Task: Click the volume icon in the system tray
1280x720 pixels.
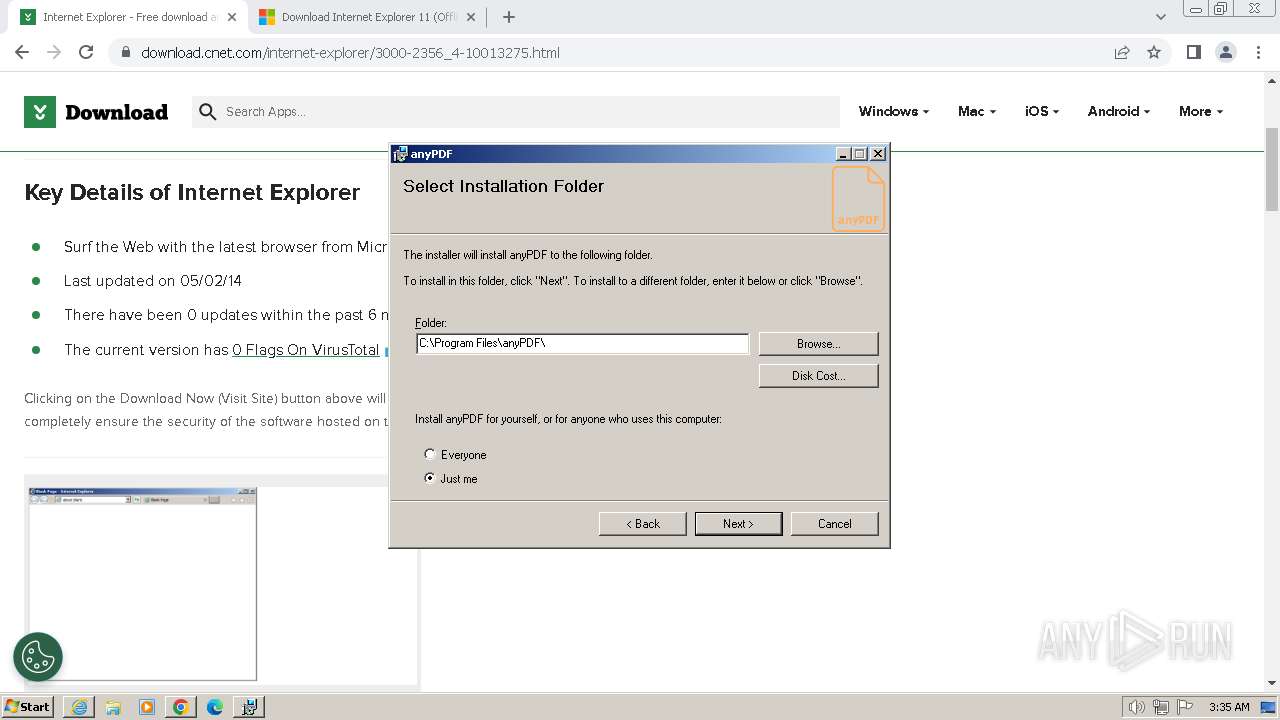Action: (1136, 707)
